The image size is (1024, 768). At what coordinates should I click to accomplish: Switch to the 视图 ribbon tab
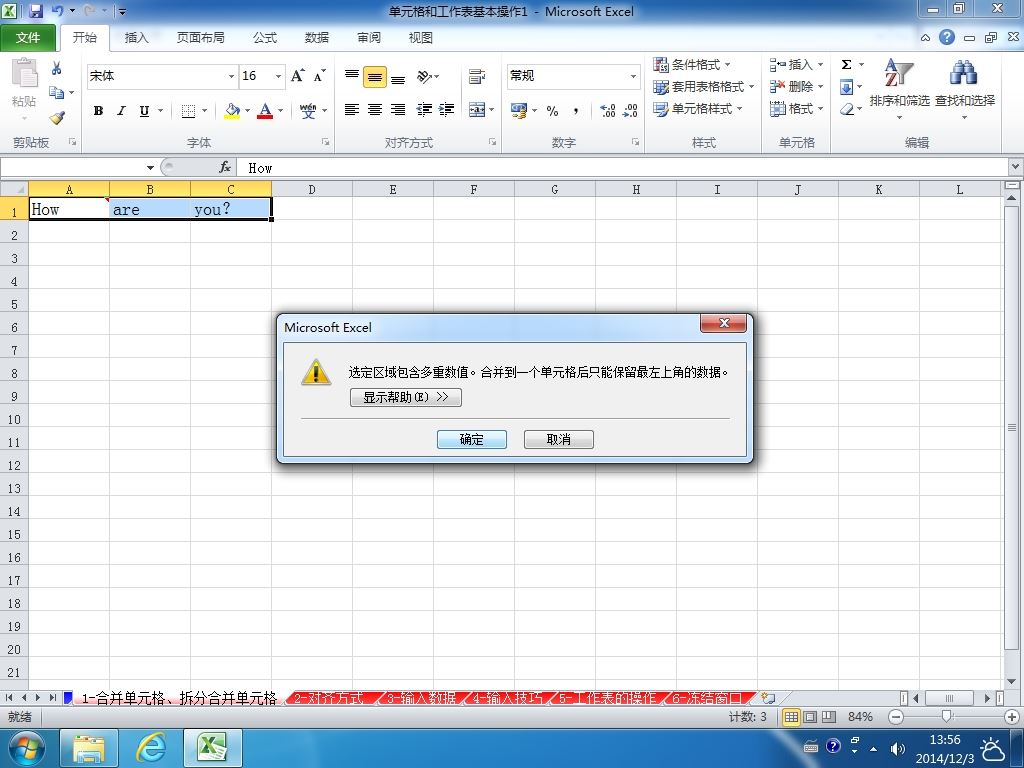coord(421,38)
